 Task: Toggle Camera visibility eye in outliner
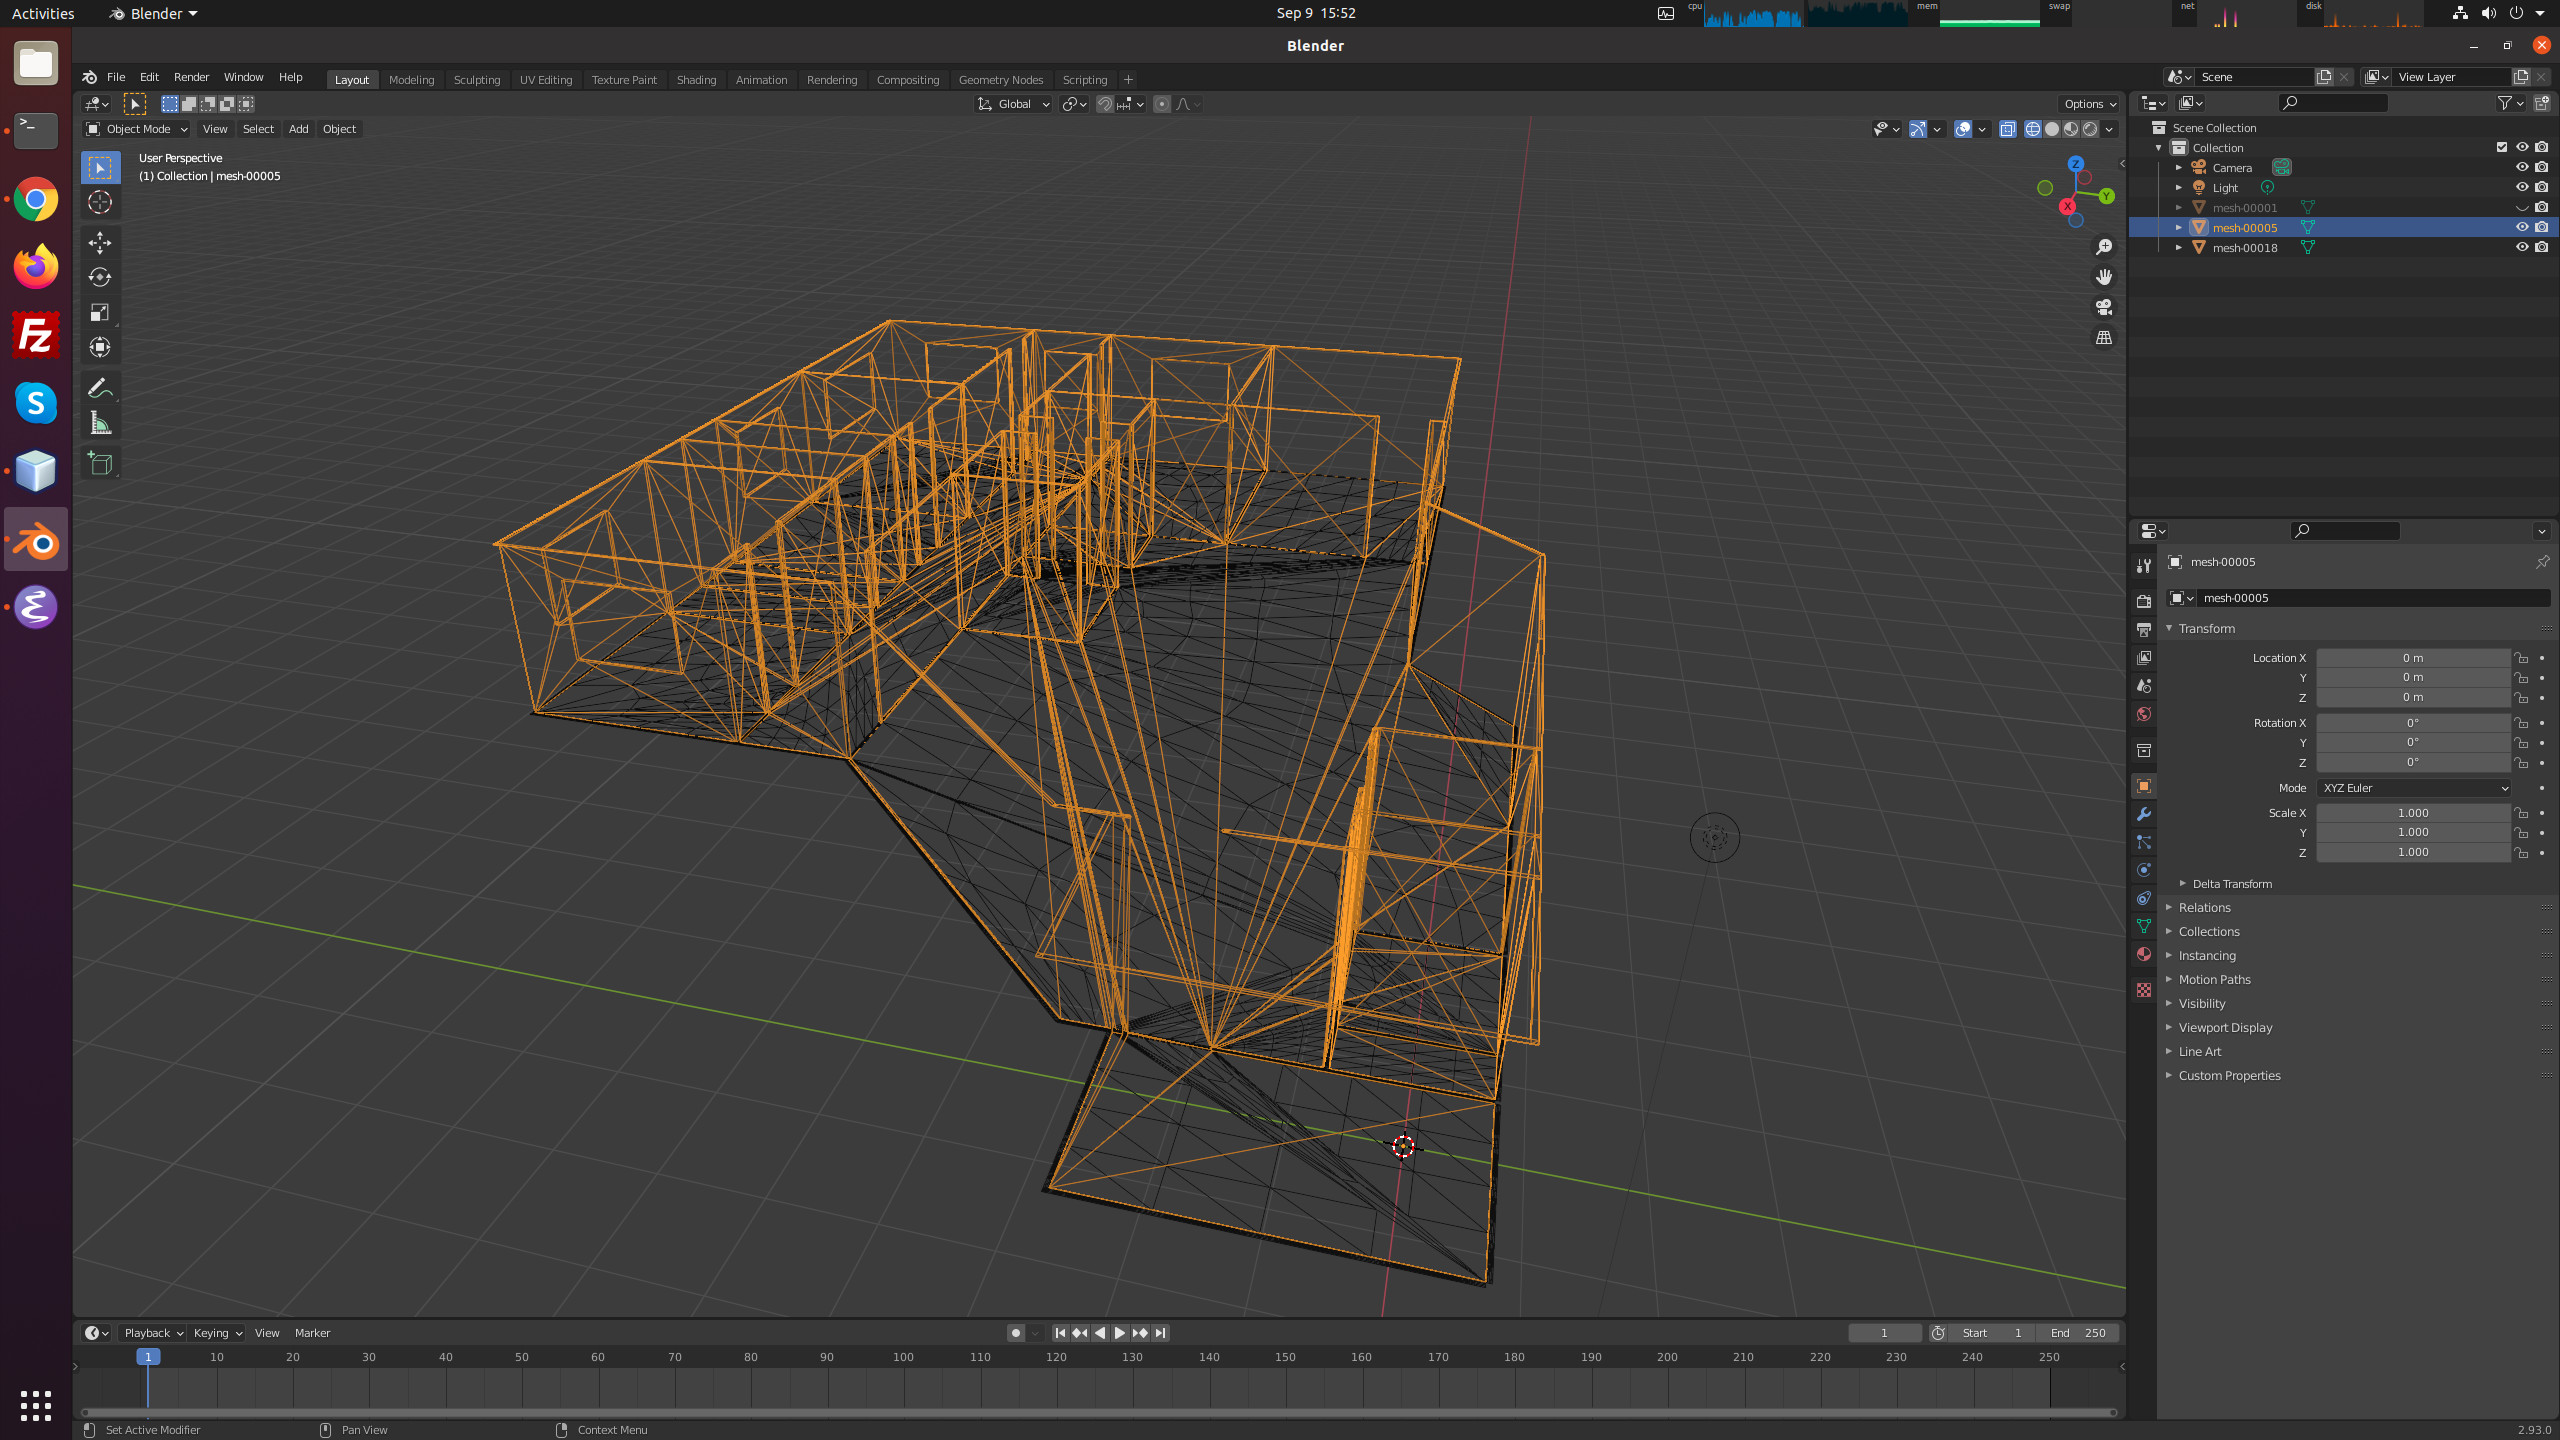(x=2521, y=167)
